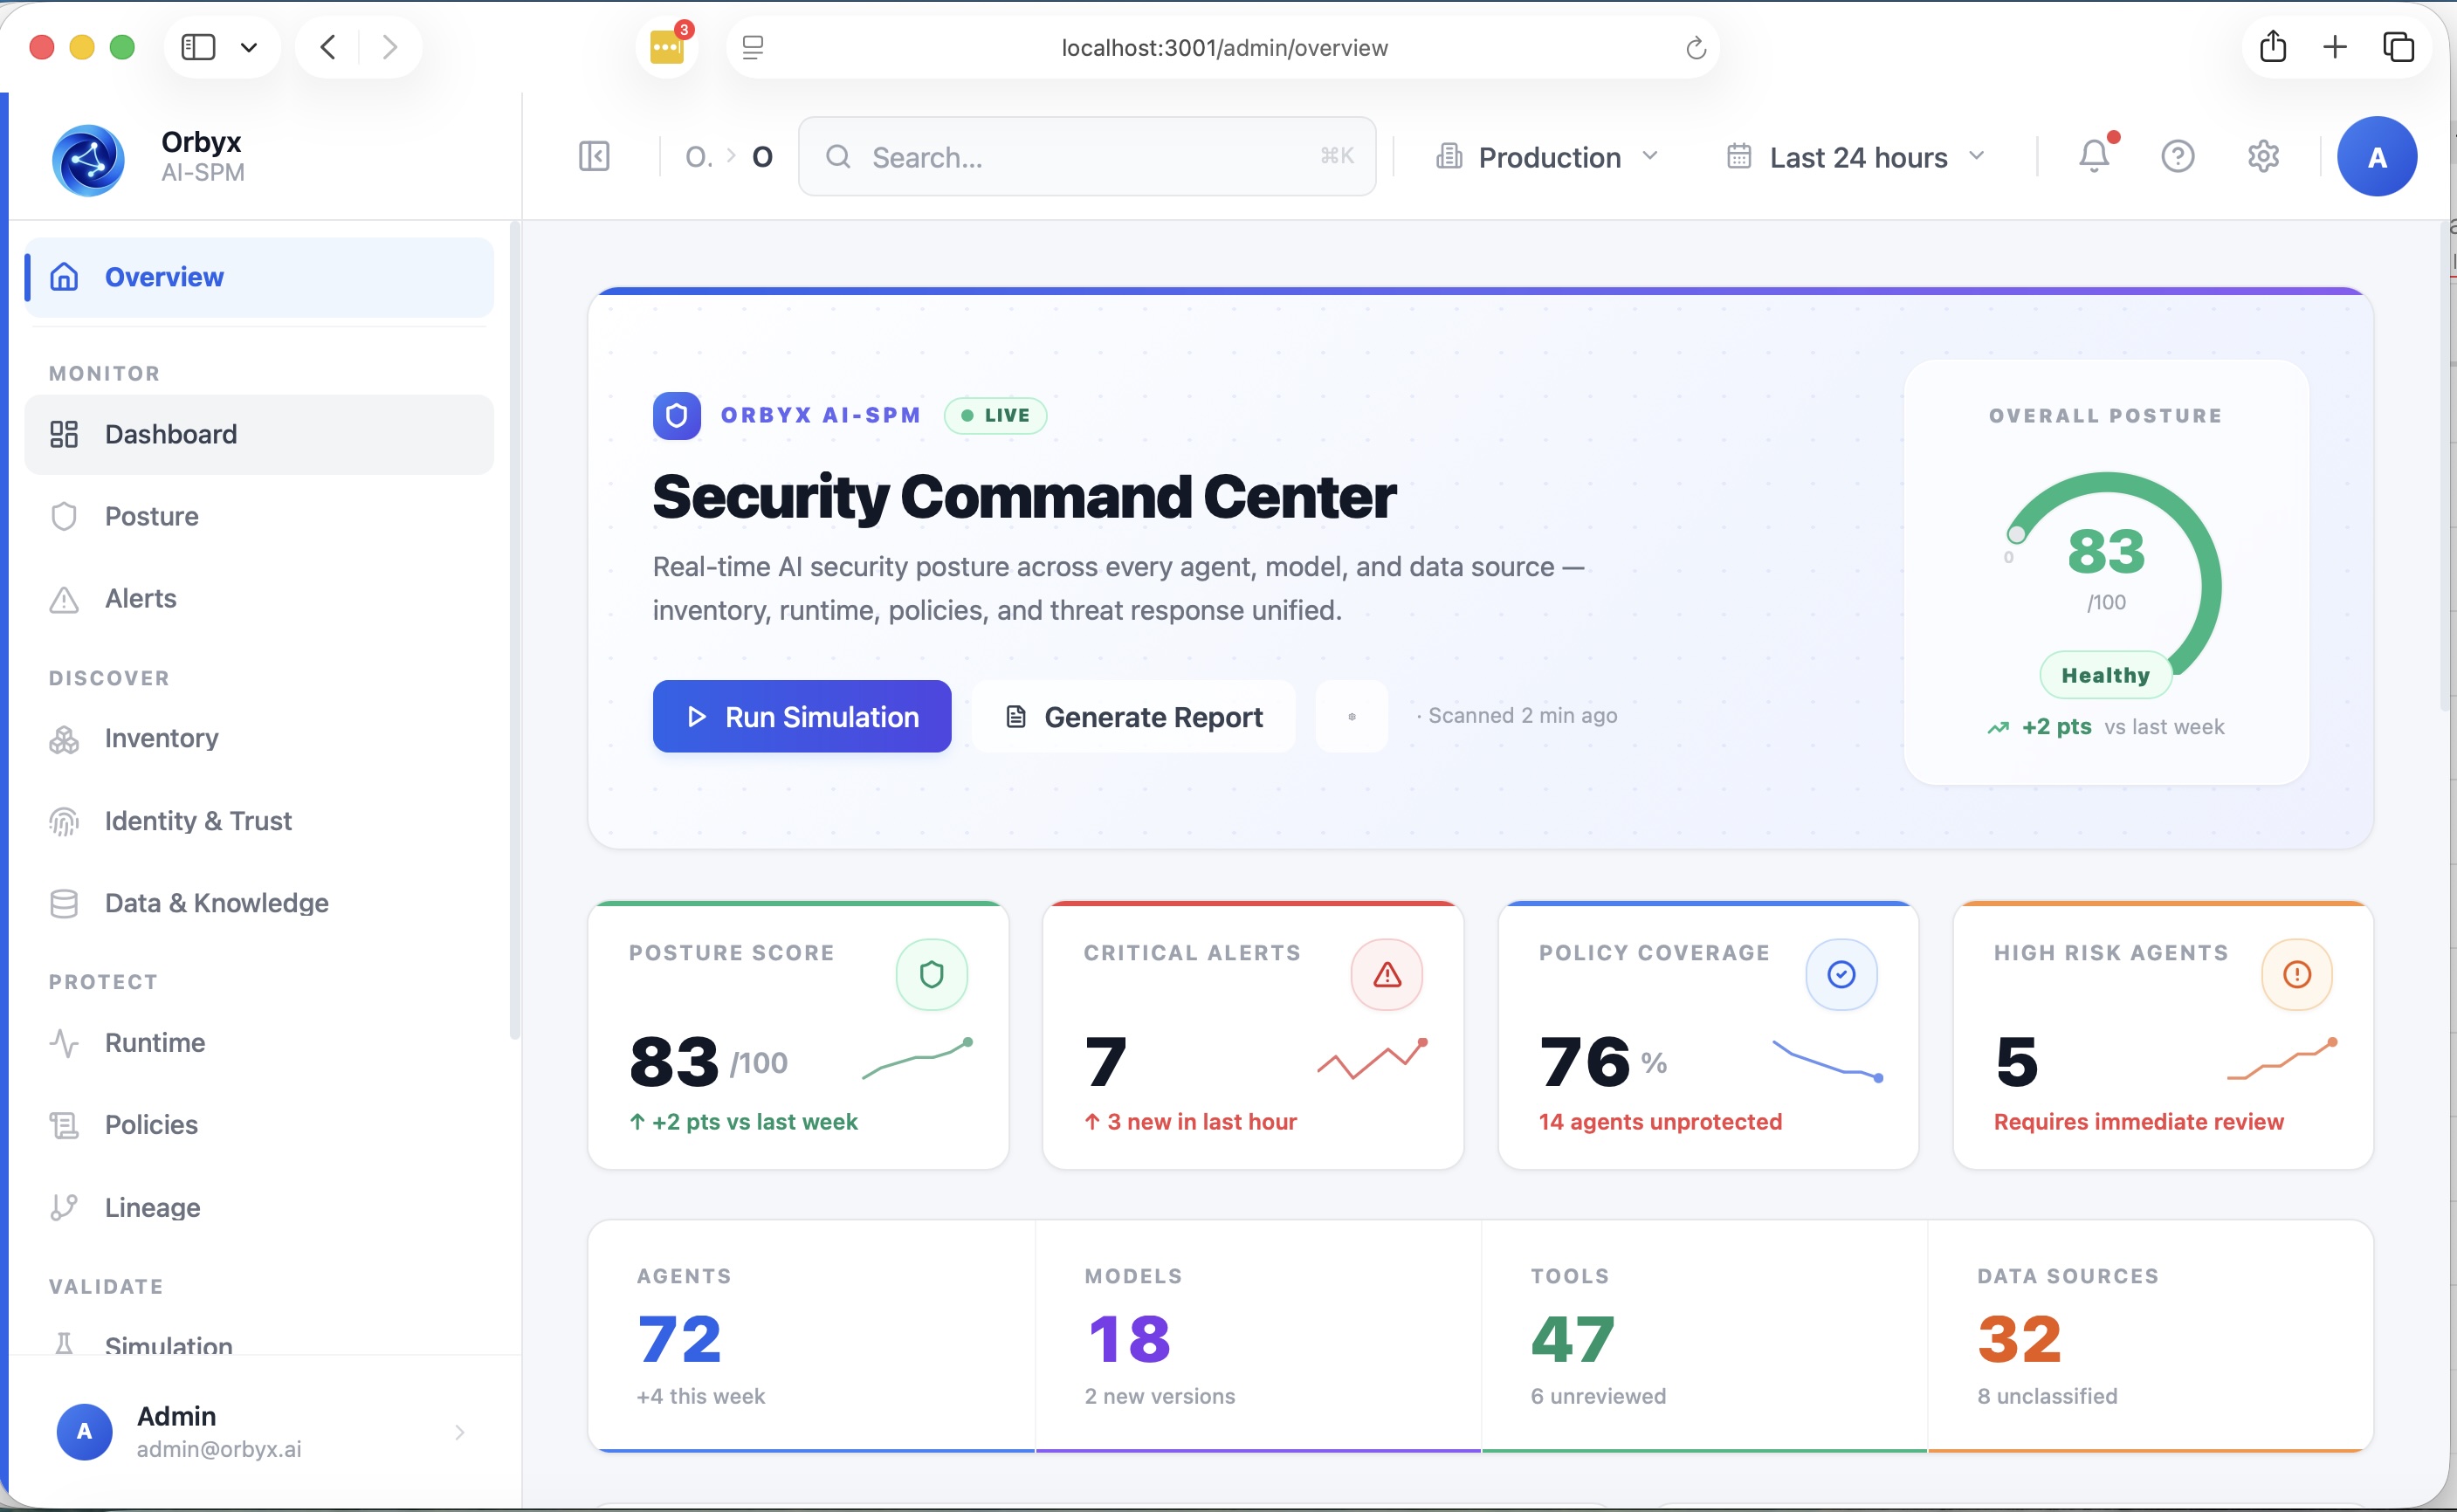Click the calendar icon beside Last 24 hours
The height and width of the screenshot is (1512, 2457).
tap(1739, 157)
